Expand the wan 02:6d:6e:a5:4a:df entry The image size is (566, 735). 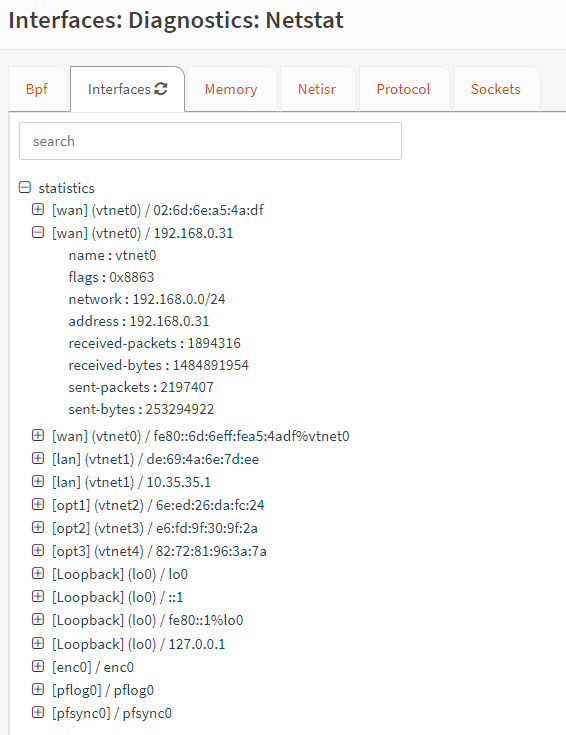[x=38, y=209]
